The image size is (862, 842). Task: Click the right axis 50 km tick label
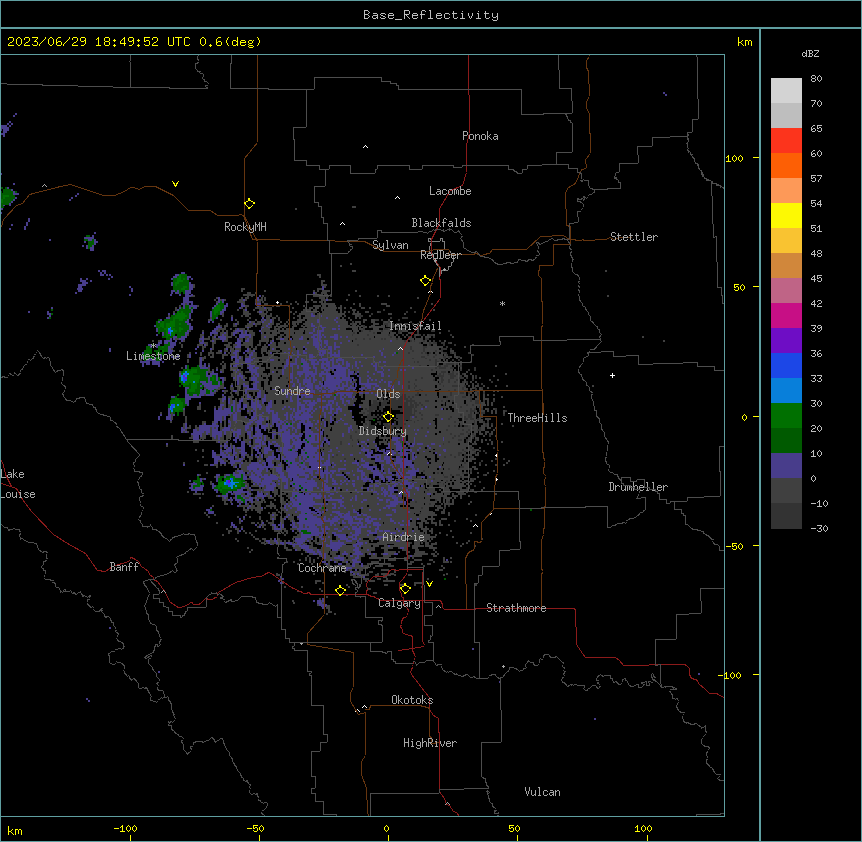tap(739, 287)
